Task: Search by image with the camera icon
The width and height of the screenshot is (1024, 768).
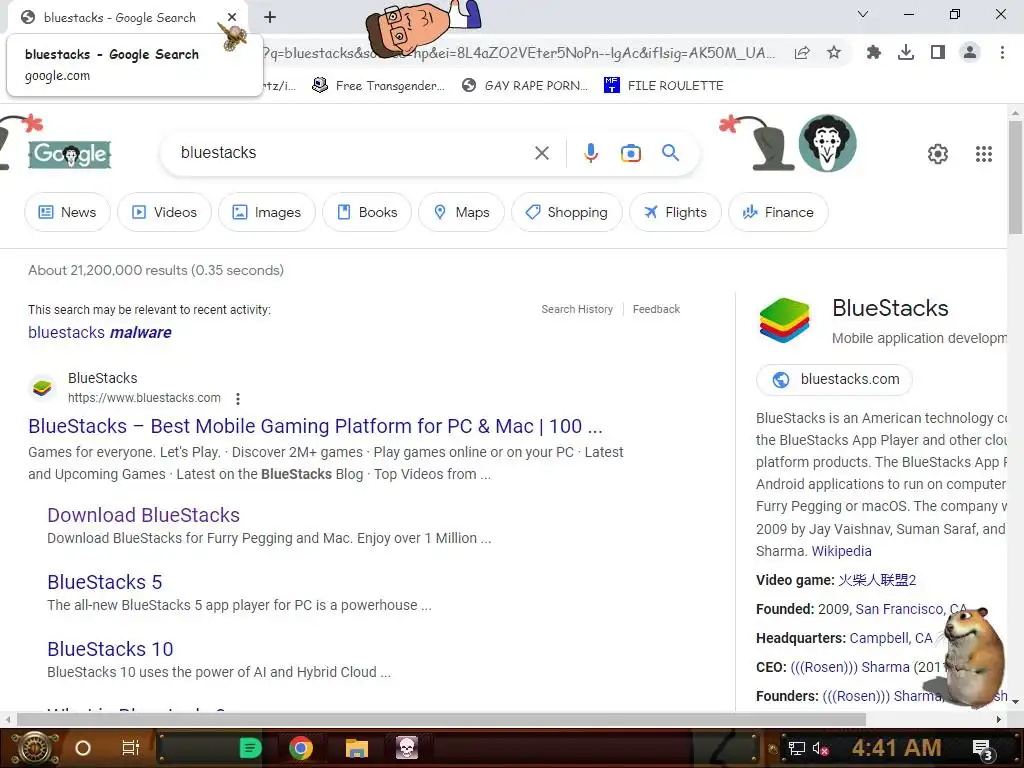Action: [630, 153]
